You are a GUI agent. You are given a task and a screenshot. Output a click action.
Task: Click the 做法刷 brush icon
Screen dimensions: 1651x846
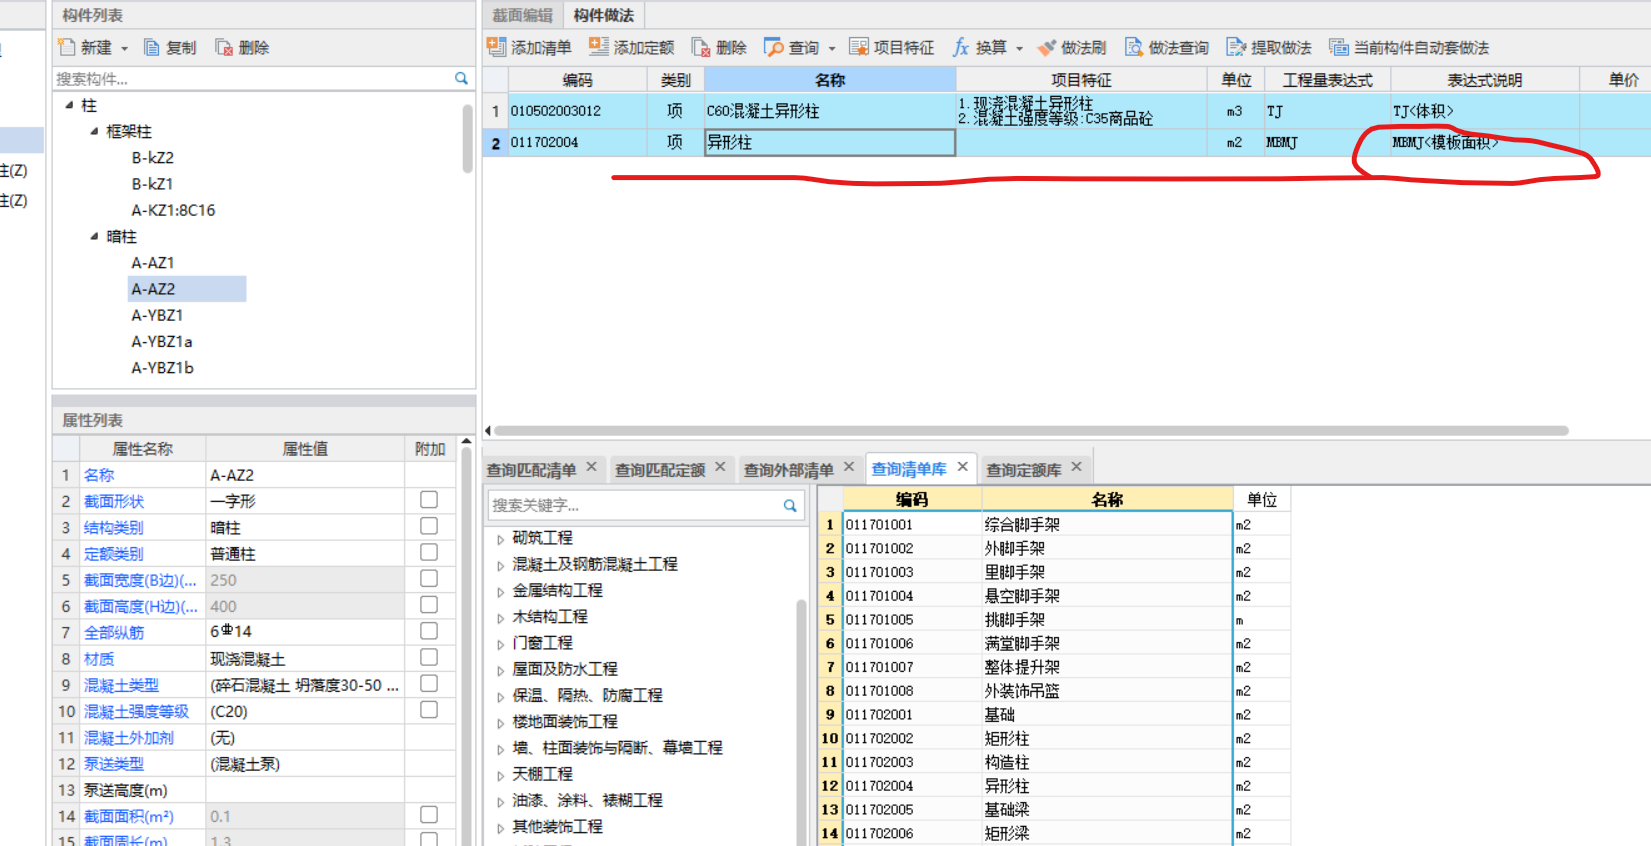[x=1046, y=47]
